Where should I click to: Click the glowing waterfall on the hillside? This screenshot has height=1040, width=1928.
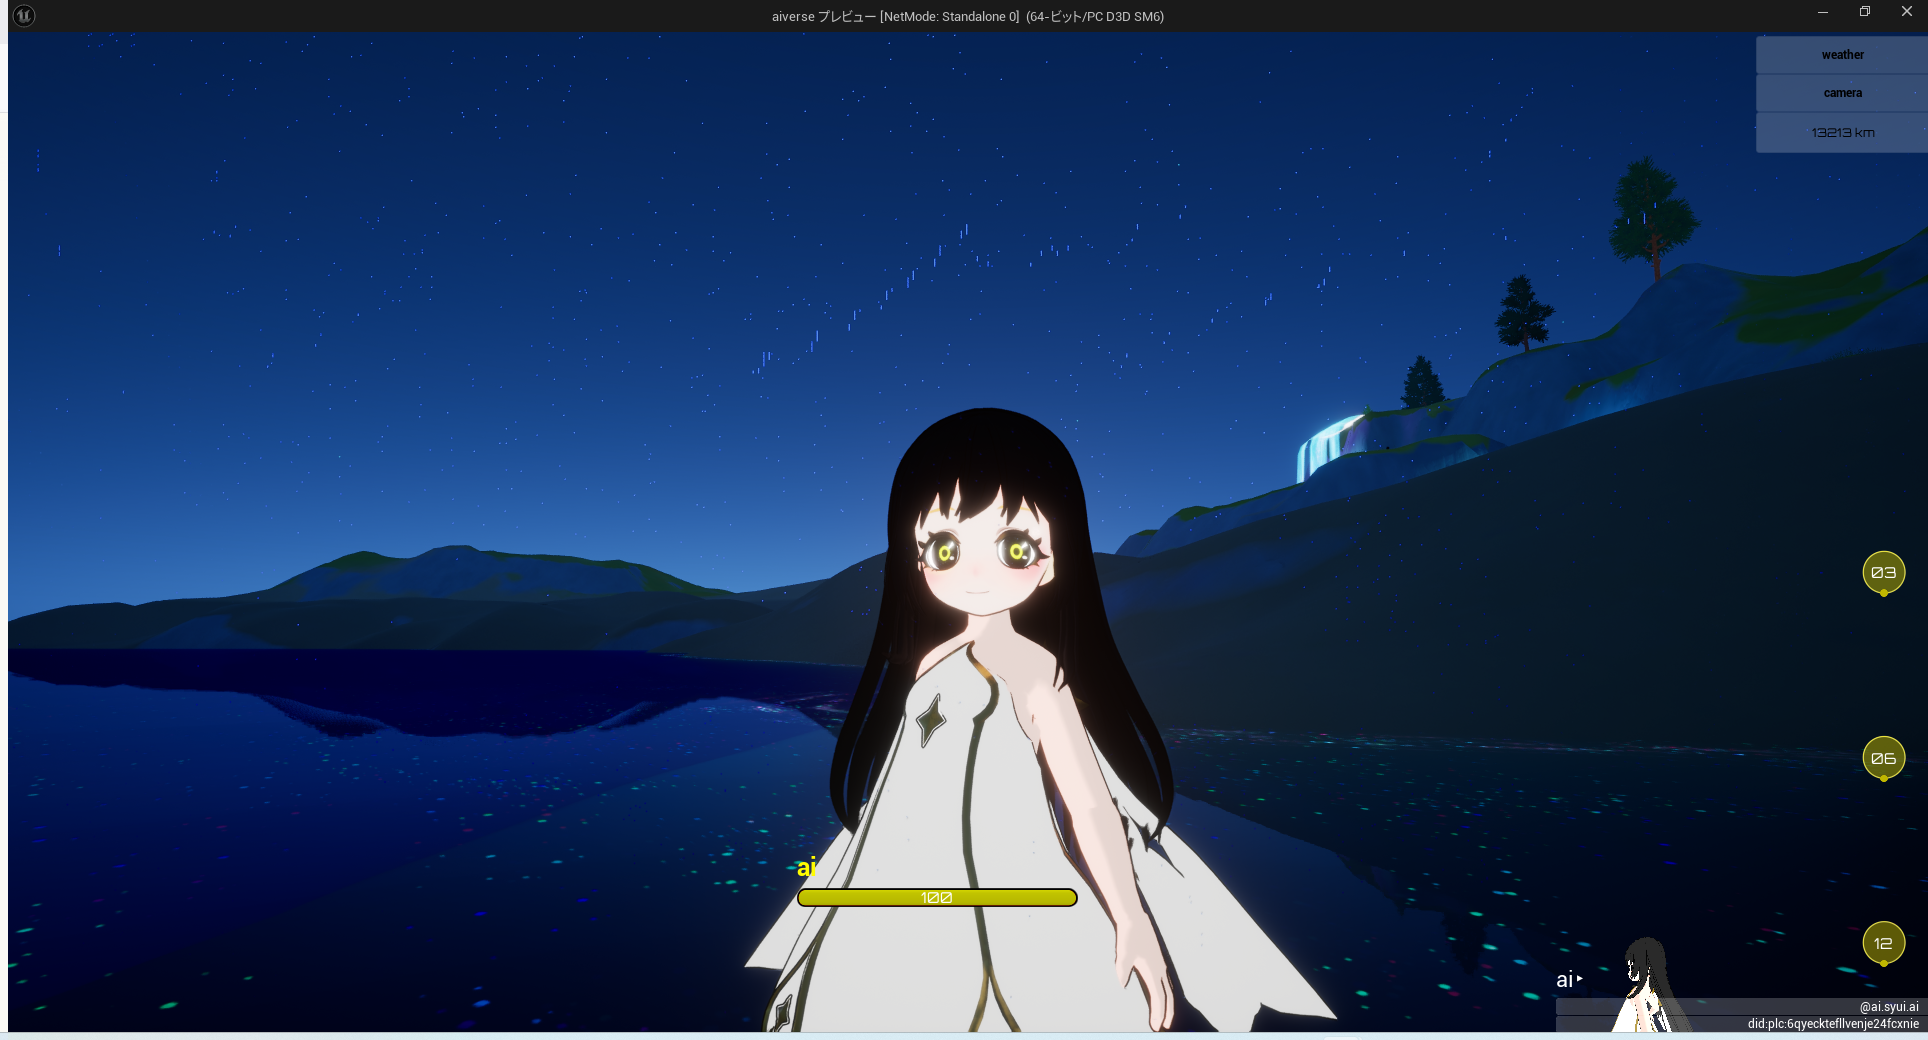[1326, 449]
